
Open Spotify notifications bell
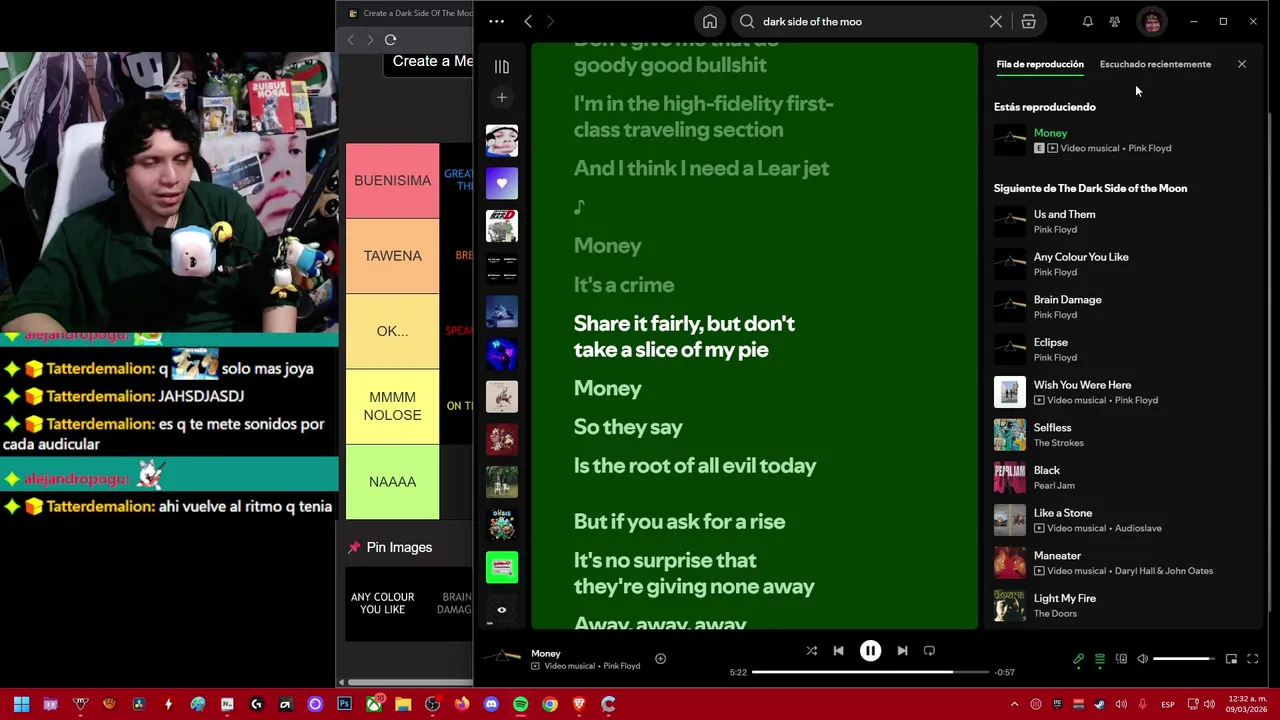1087,21
